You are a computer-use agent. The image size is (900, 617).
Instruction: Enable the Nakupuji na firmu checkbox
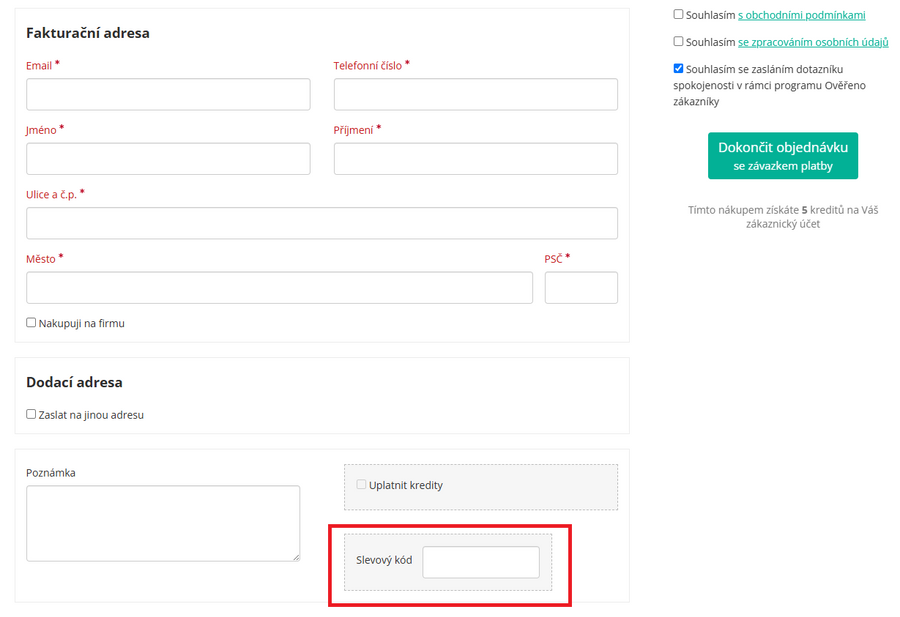(x=31, y=323)
